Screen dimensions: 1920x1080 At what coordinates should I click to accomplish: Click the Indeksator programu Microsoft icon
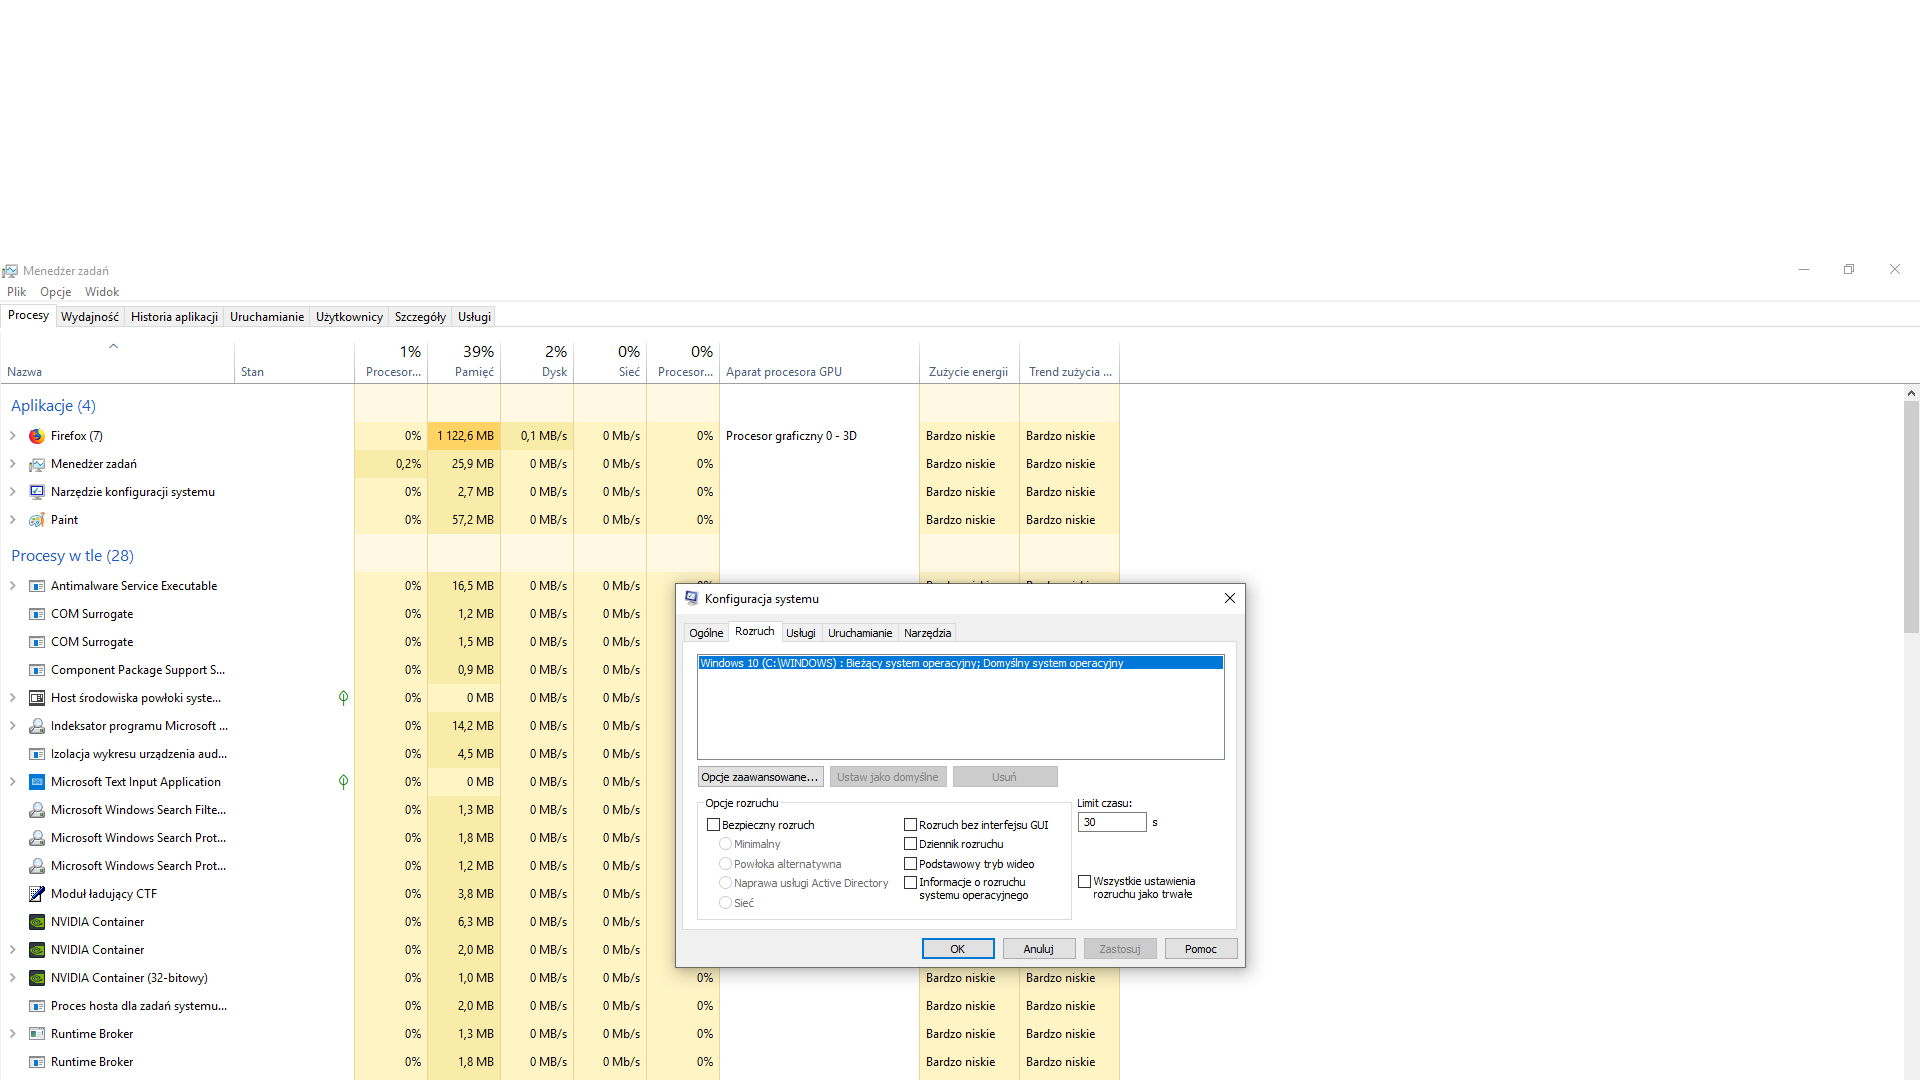(37, 726)
